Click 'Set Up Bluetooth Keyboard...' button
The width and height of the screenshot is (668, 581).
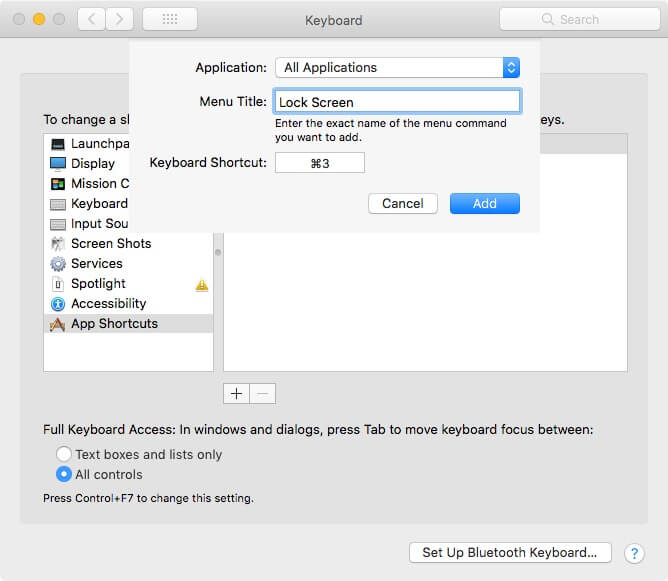coord(510,552)
